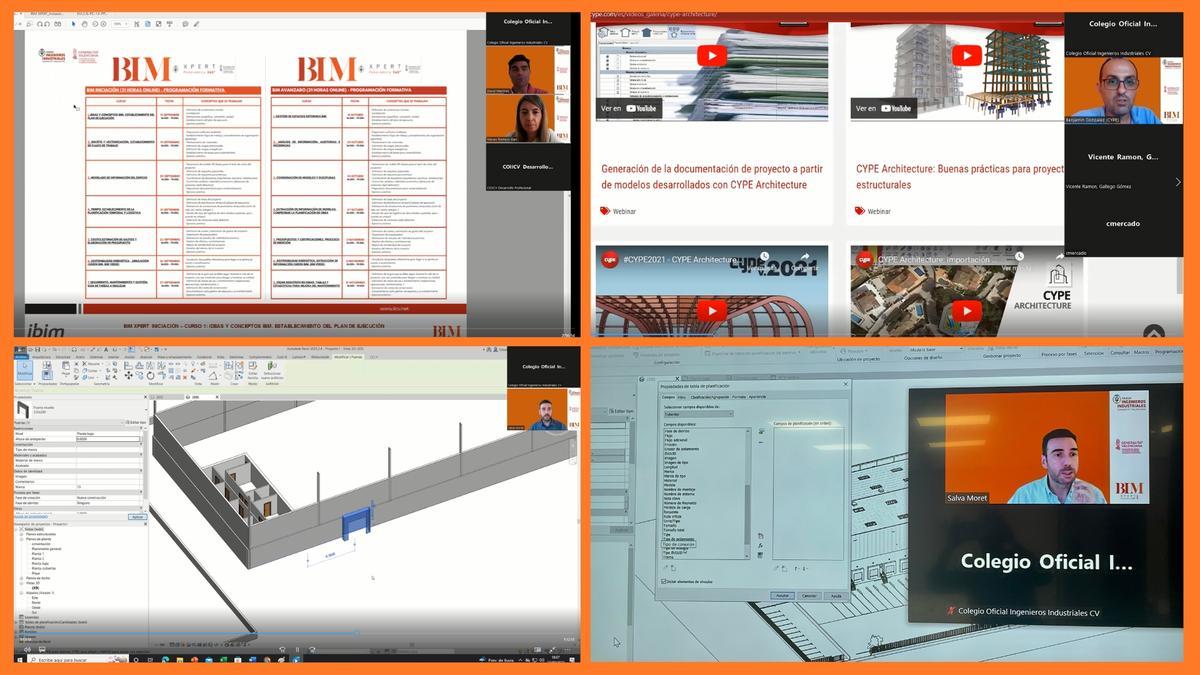Select David Martínez participant thumbnail
Viewport: 1200px width, 675px height.
(x=528, y=70)
